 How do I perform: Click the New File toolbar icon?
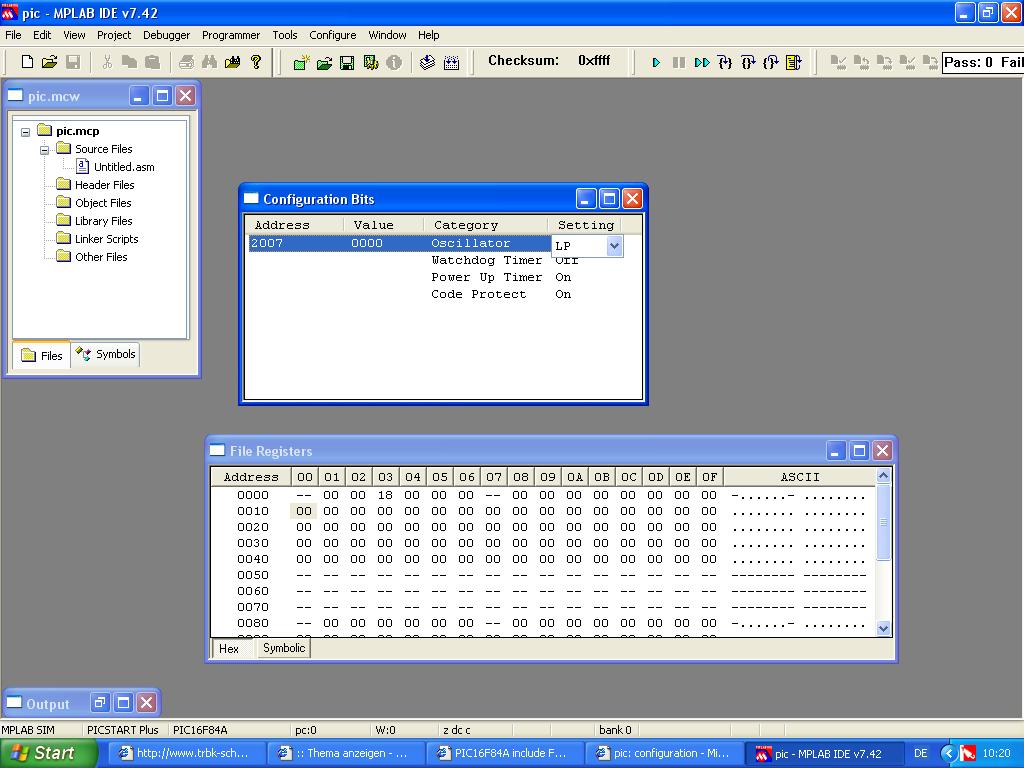click(27, 62)
